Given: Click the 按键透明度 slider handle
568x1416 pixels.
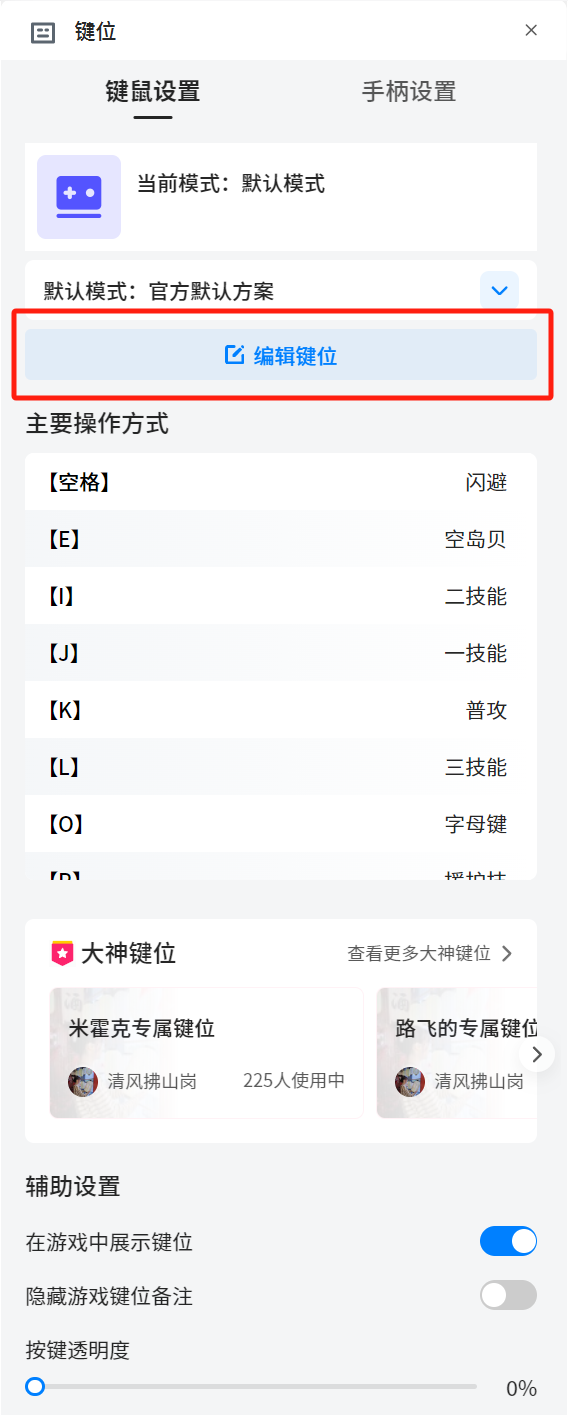Looking at the screenshot, I should tap(35, 1386).
